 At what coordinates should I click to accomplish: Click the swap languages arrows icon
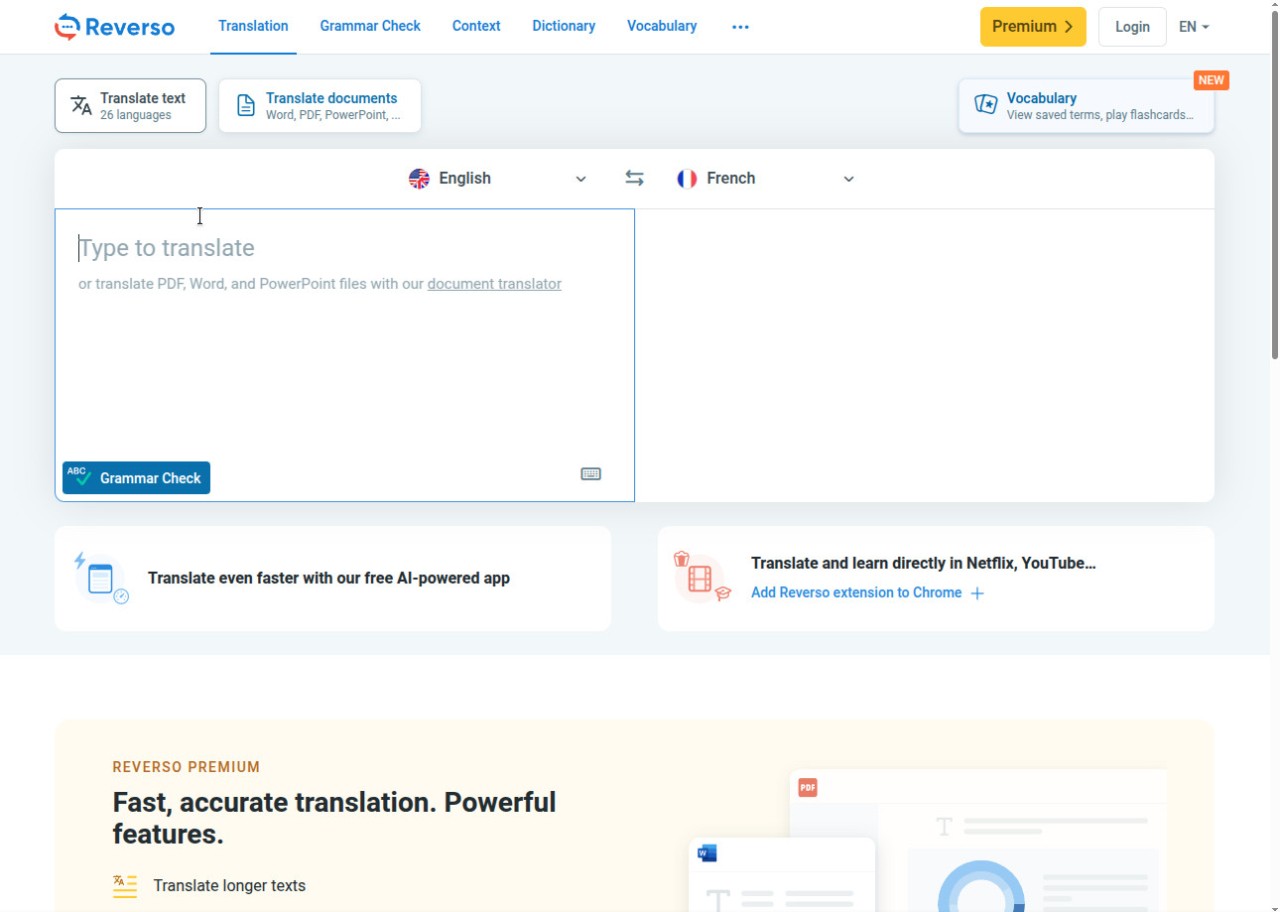pyautogui.click(x=634, y=178)
